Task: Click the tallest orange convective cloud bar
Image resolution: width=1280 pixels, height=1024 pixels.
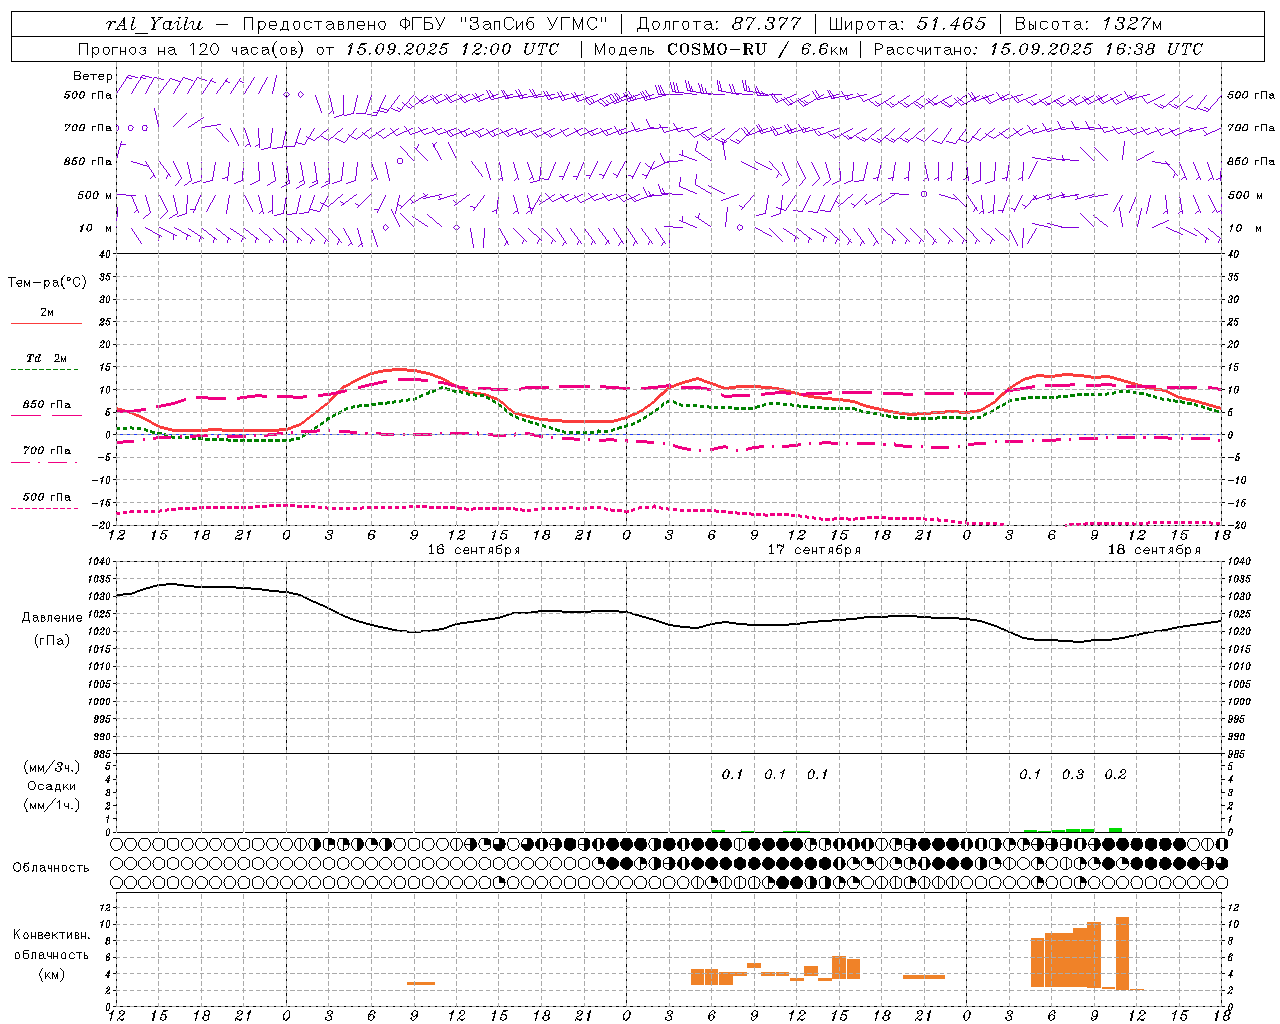Action: [x=1122, y=953]
